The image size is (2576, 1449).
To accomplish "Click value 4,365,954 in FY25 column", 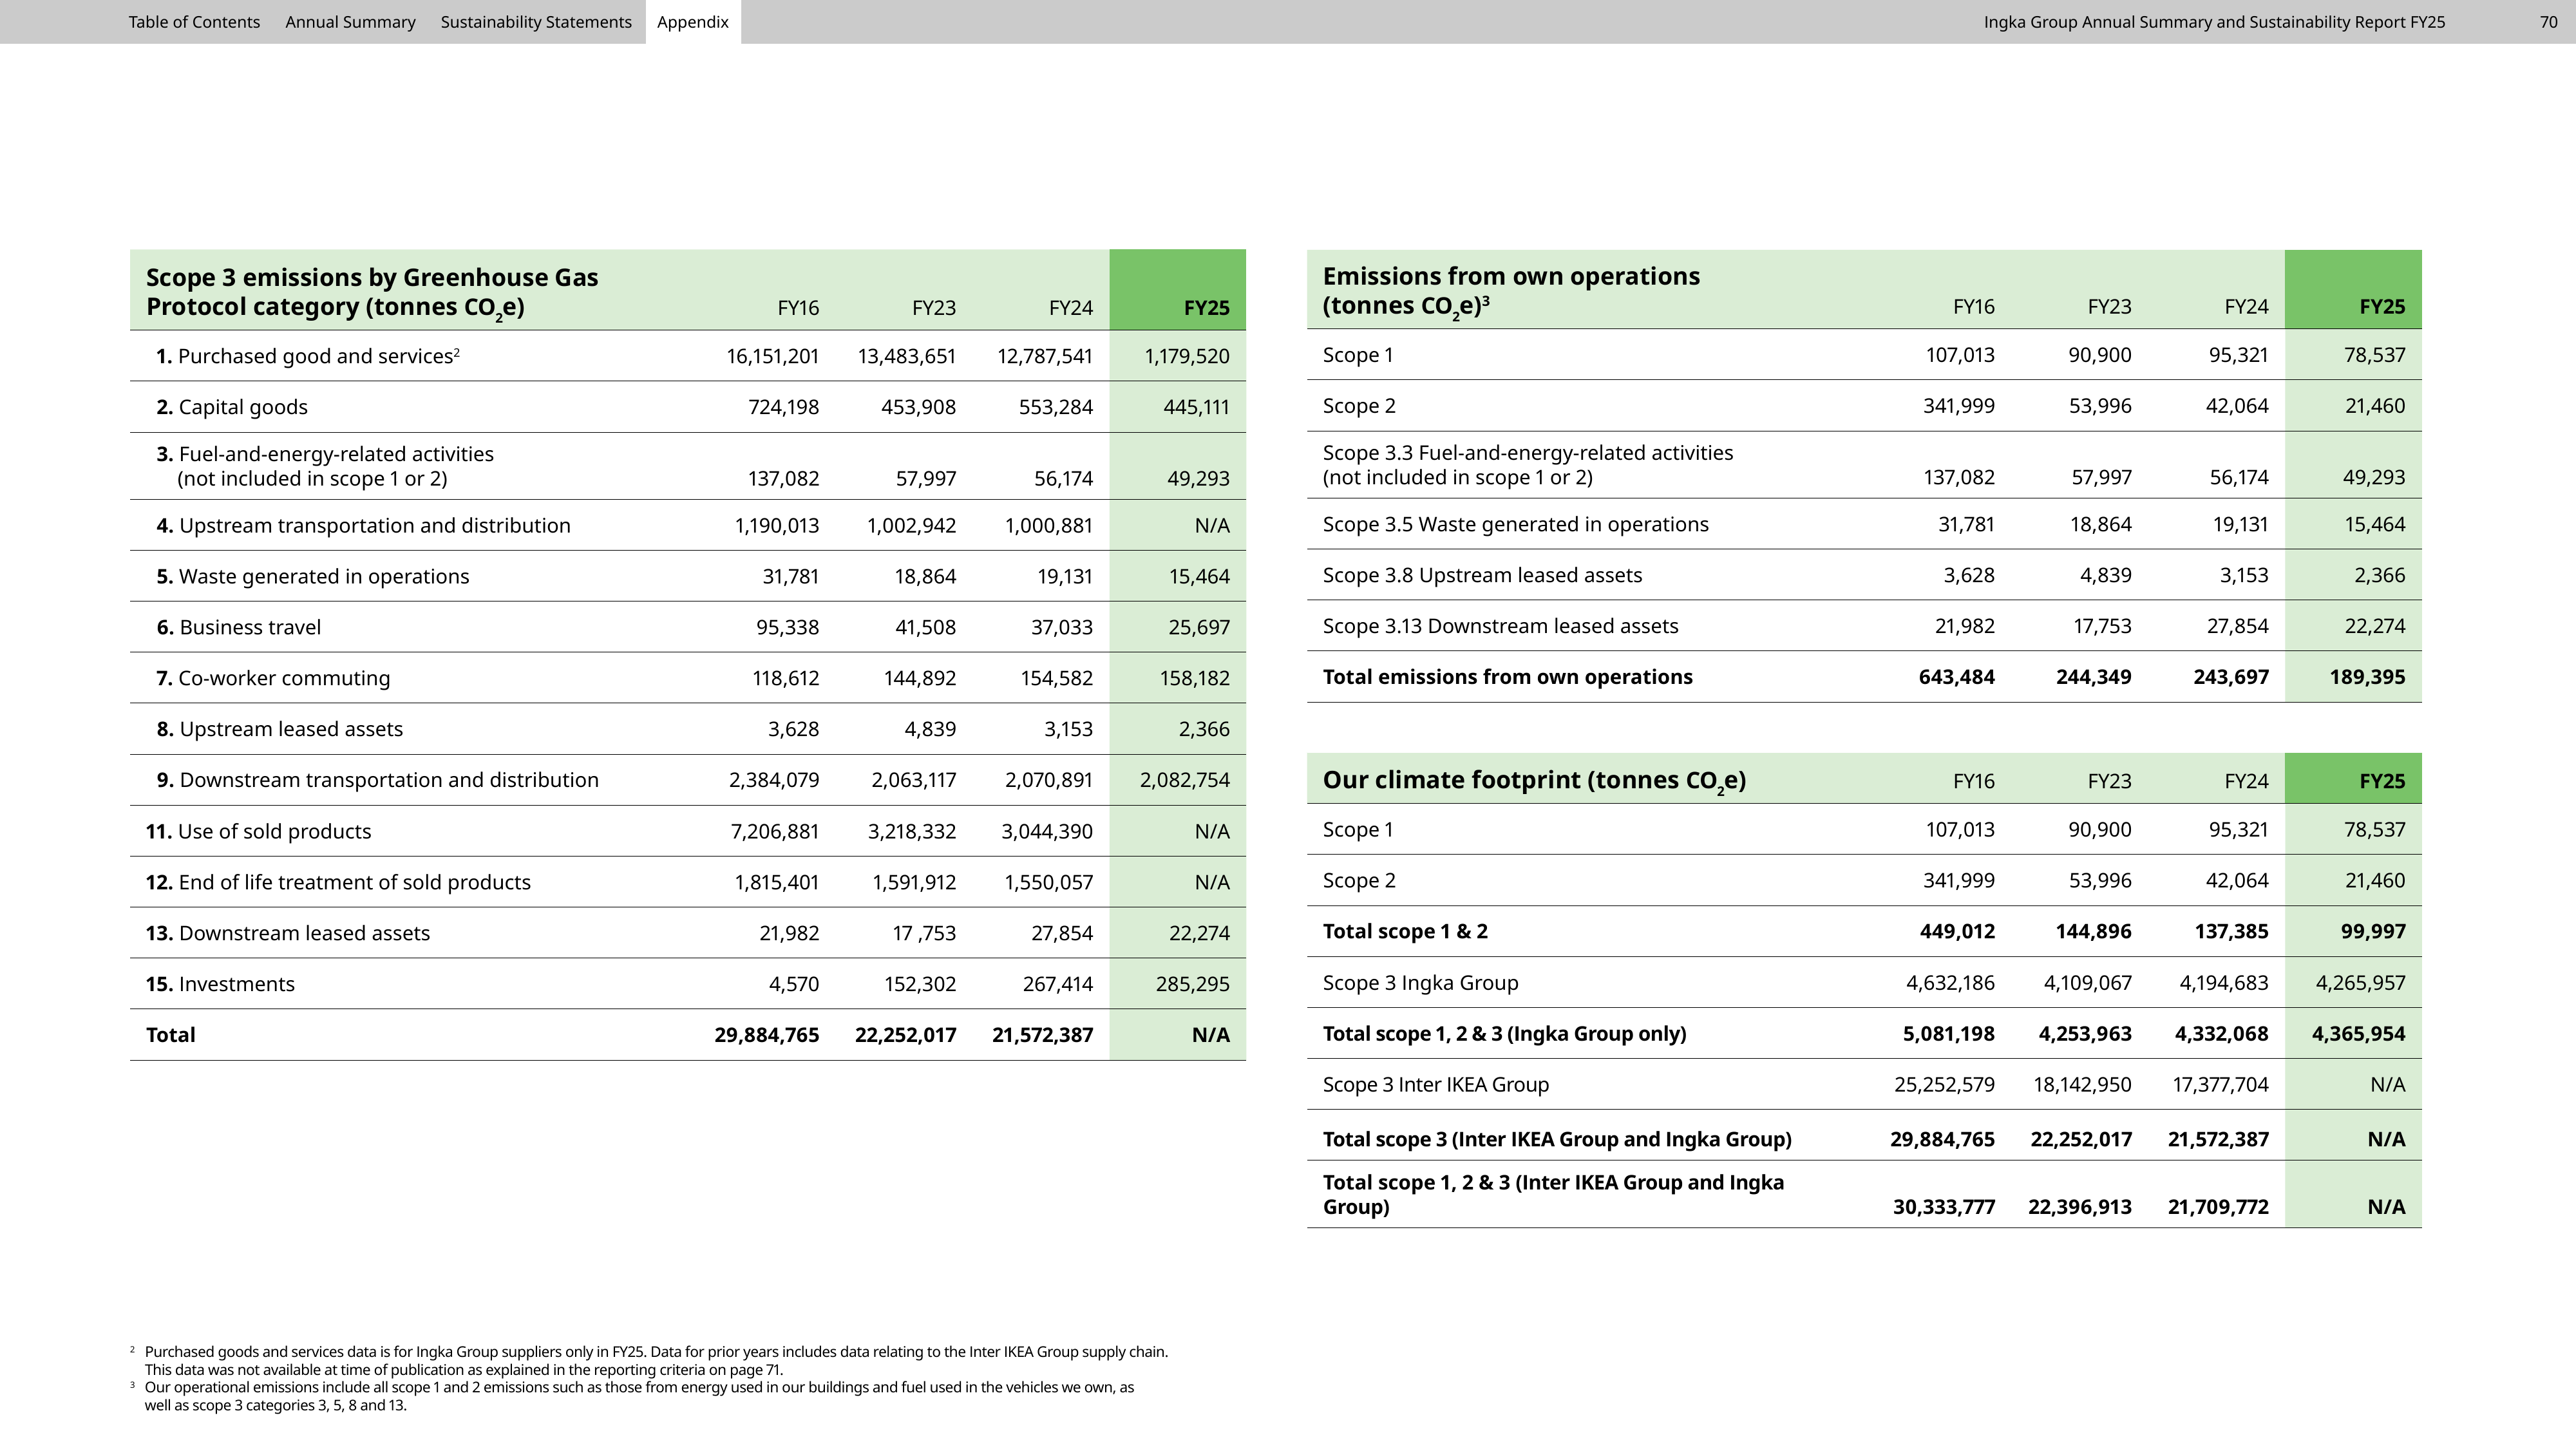I will point(2359,1033).
